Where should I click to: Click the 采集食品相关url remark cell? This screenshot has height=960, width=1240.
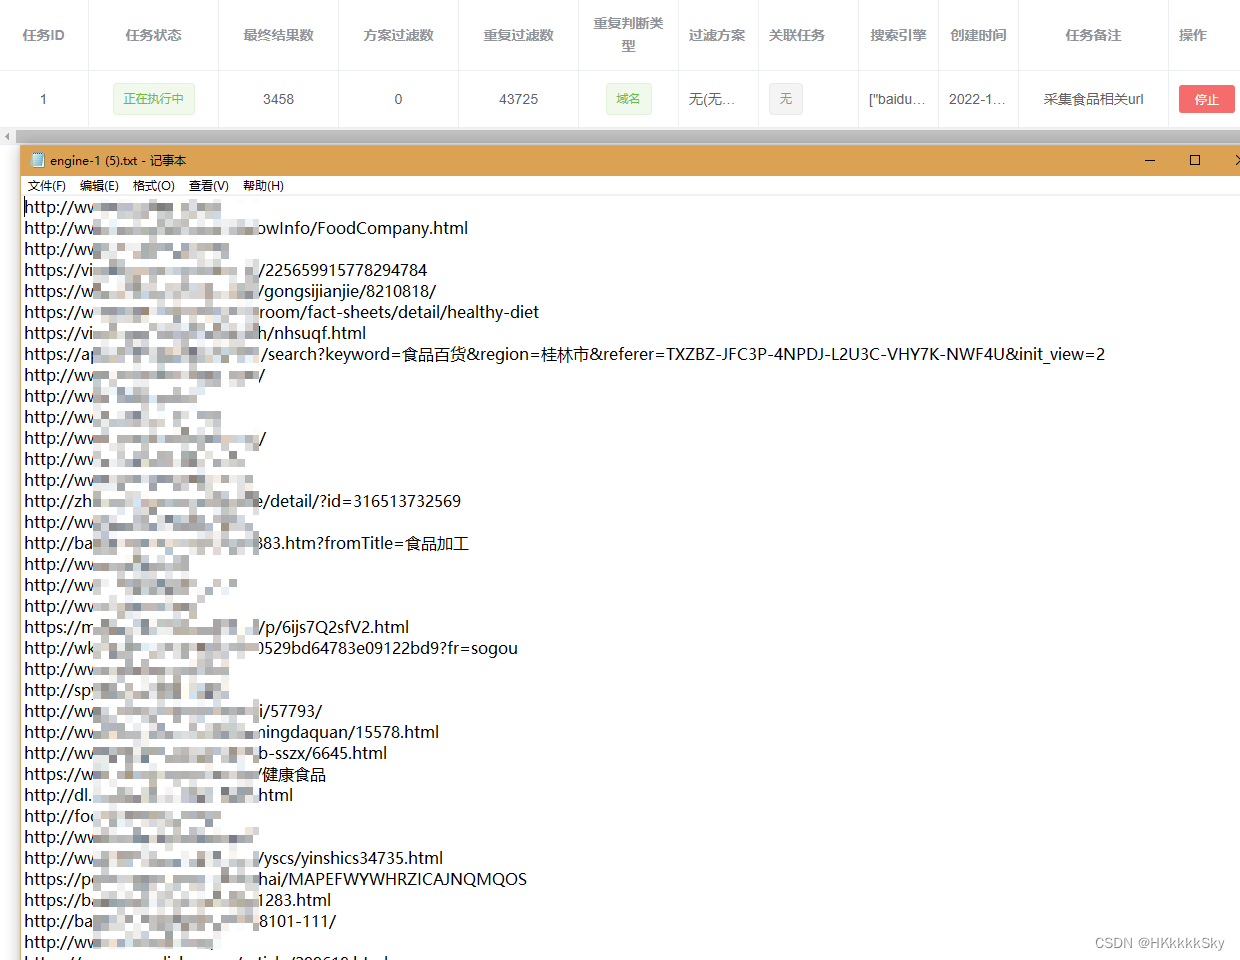(x=1093, y=99)
